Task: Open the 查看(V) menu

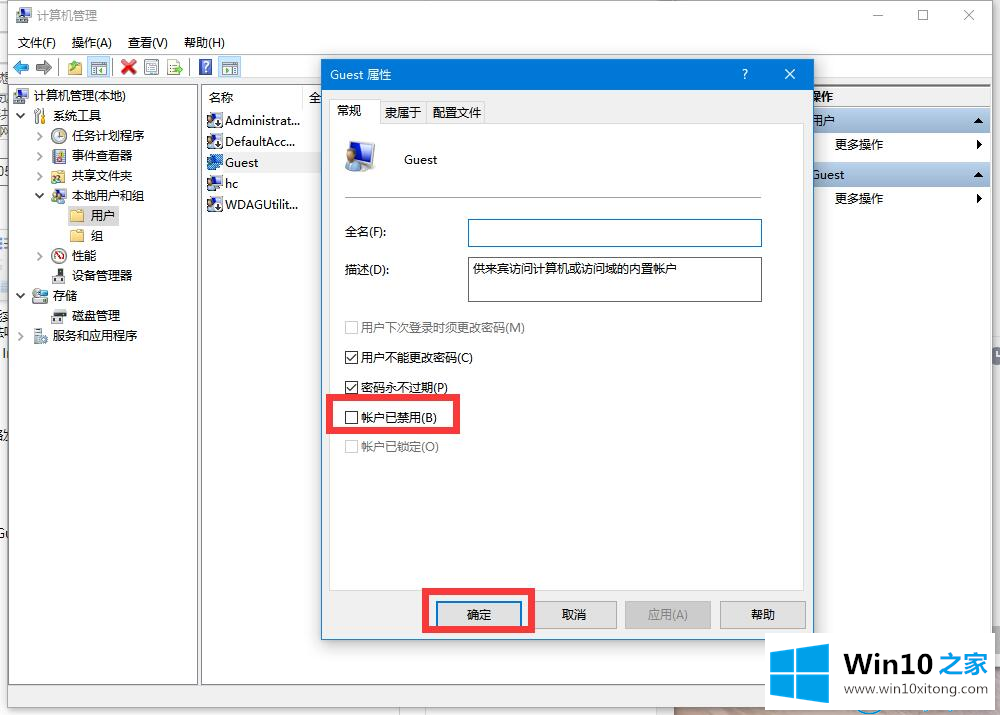Action: tap(147, 43)
